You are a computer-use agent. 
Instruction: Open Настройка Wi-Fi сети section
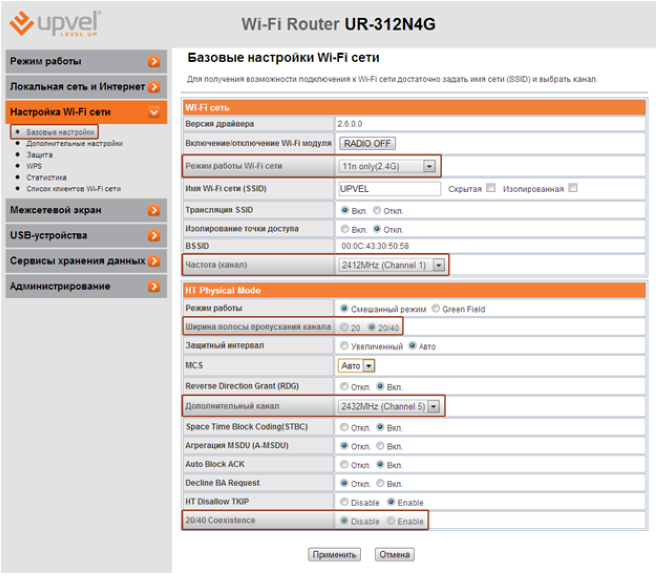point(86,112)
